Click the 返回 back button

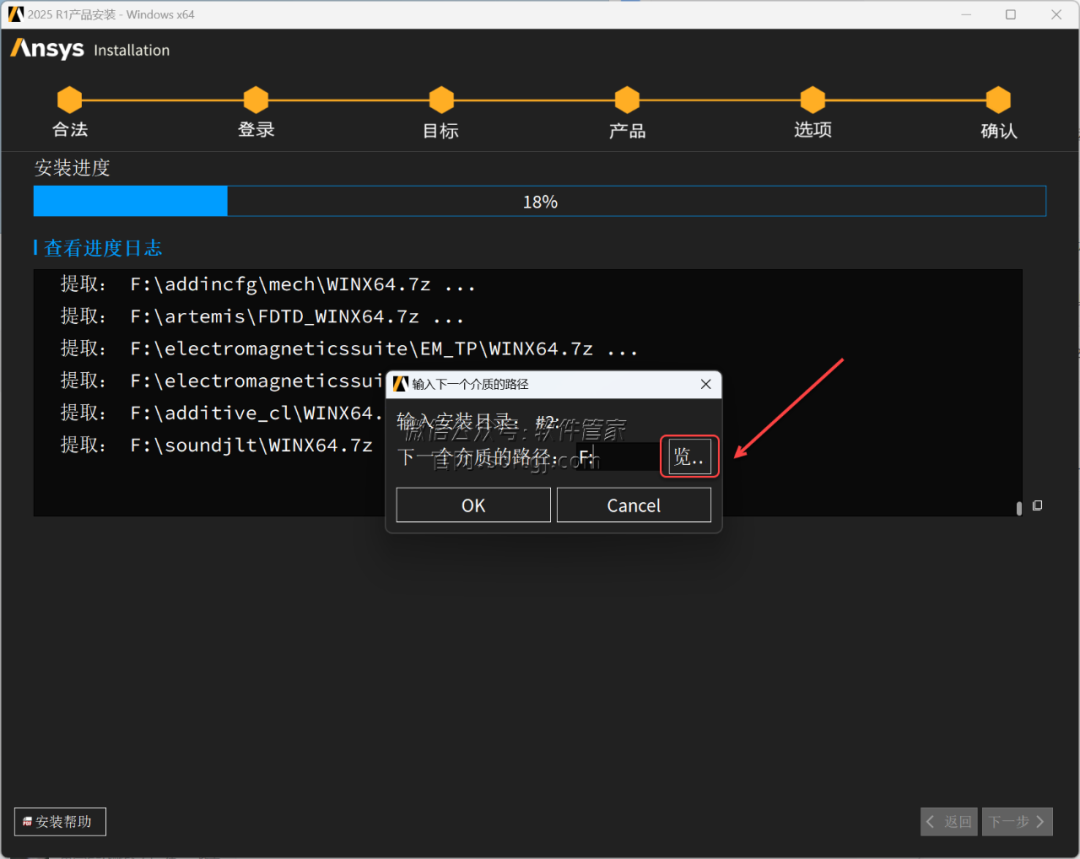(948, 821)
